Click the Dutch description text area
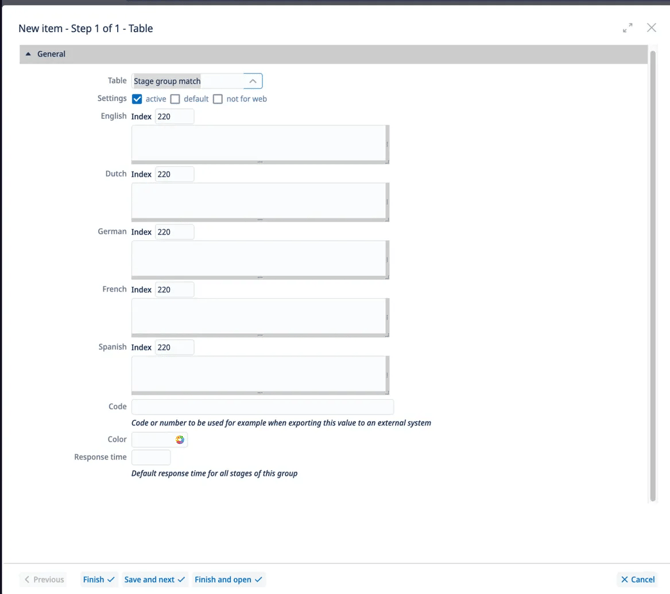Image resolution: width=670 pixels, height=594 pixels. pyautogui.click(x=259, y=201)
